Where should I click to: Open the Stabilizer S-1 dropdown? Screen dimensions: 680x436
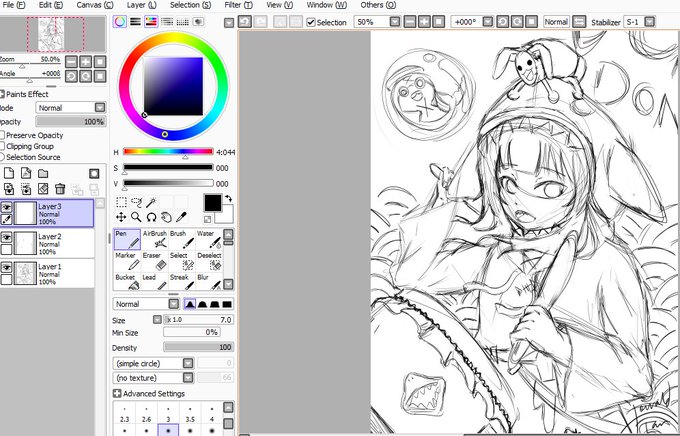649,22
